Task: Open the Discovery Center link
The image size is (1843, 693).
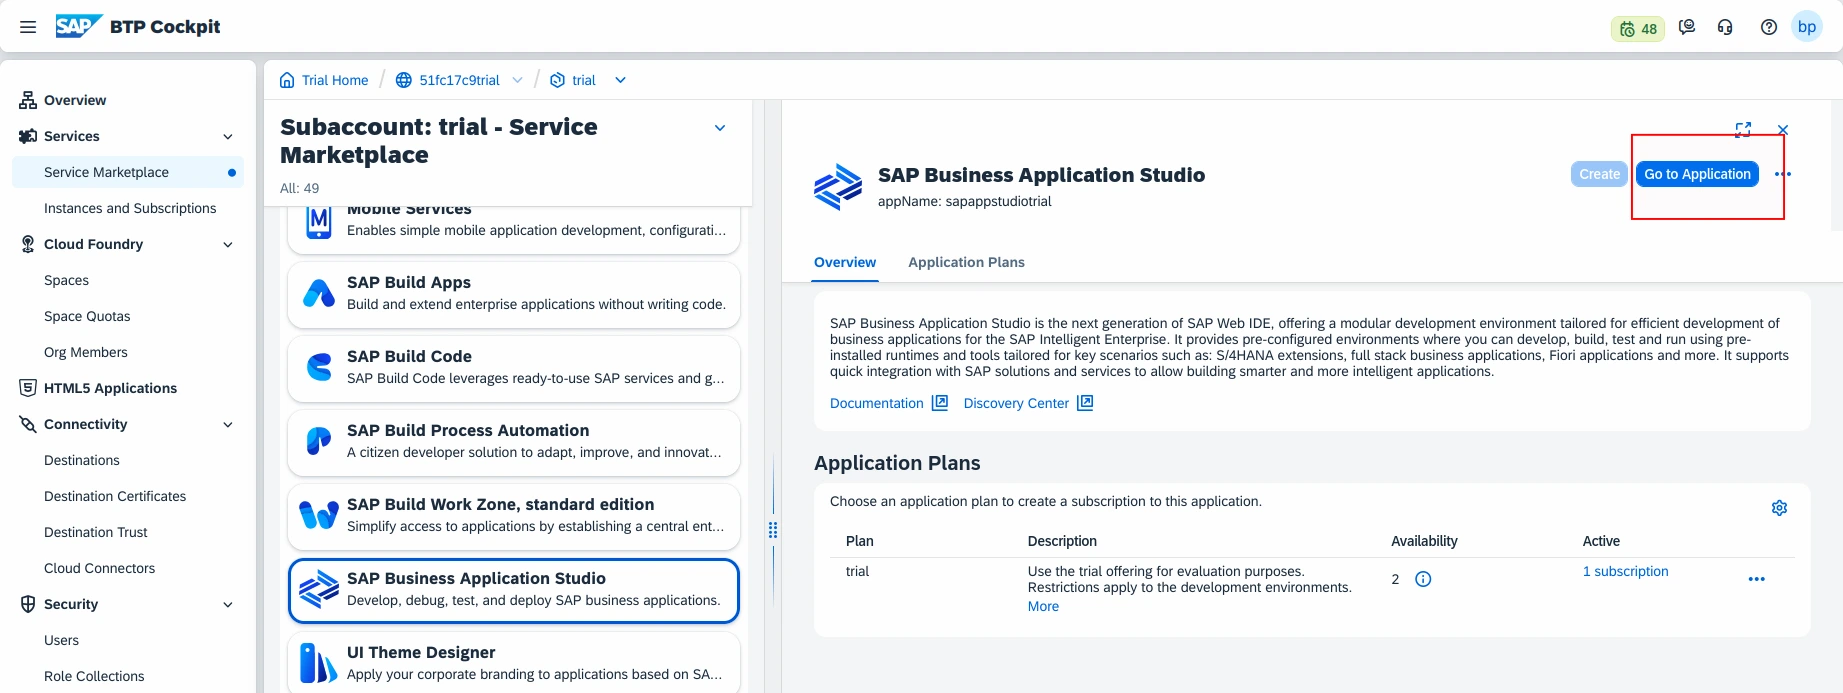Action: click(1016, 403)
